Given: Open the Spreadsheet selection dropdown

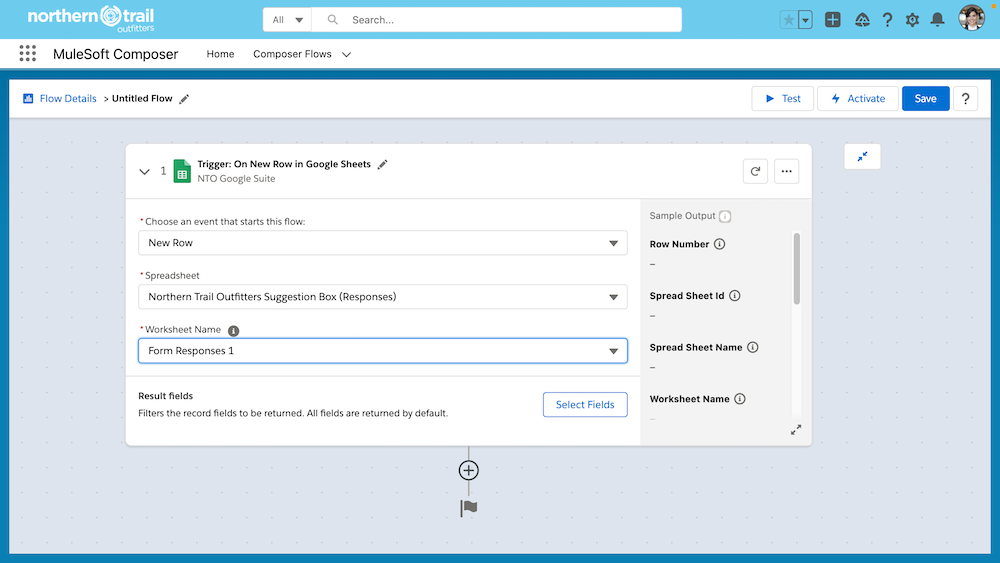Looking at the screenshot, I should tap(383, 297).
